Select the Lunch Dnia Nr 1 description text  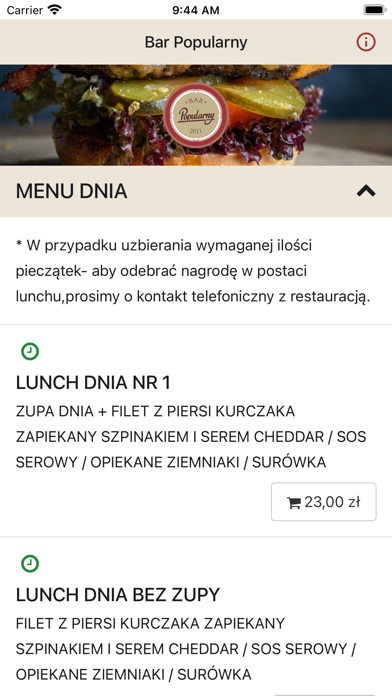(x=191, y=437)
